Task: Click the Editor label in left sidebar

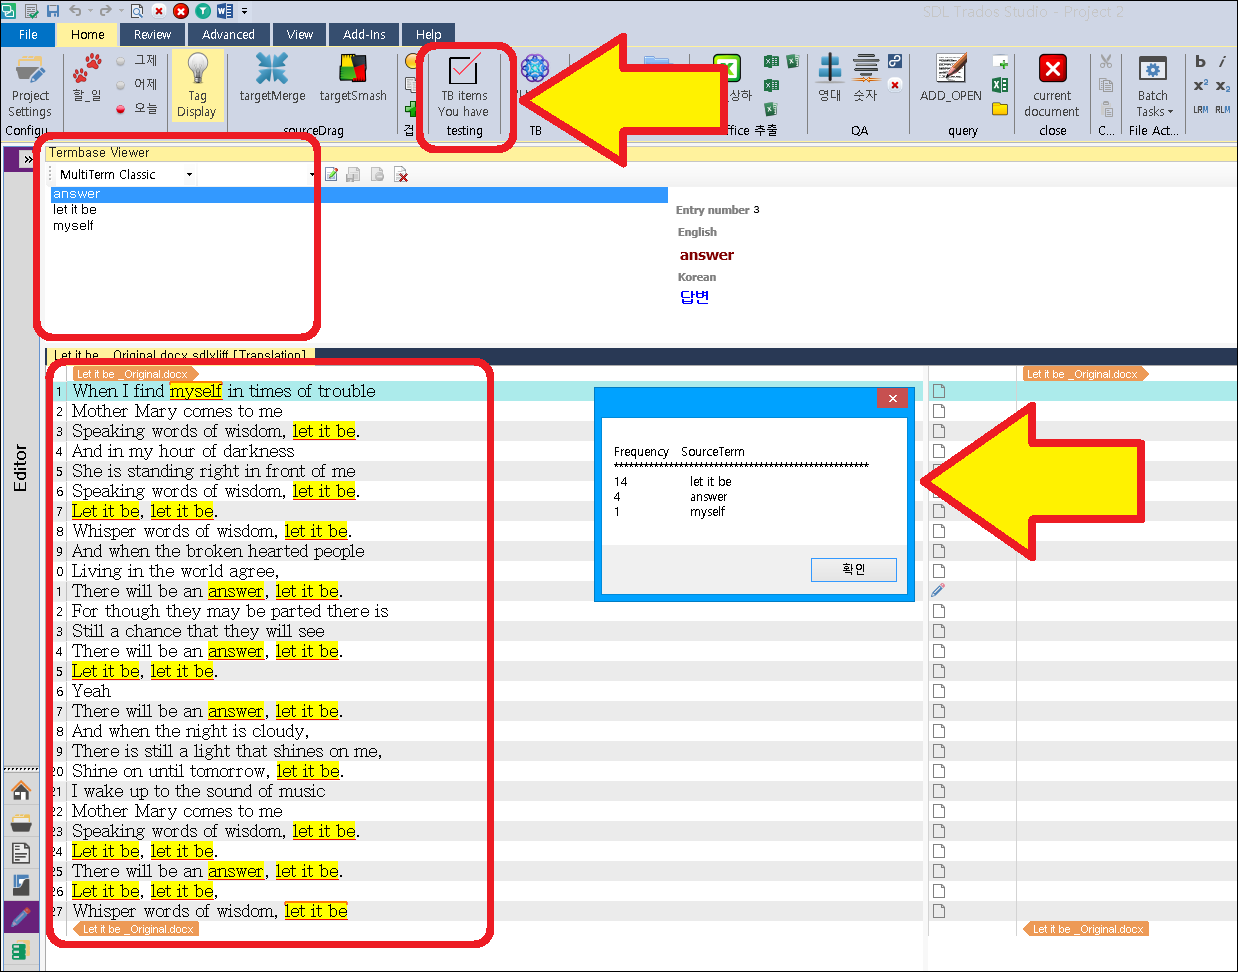Action: click(21, 467)
